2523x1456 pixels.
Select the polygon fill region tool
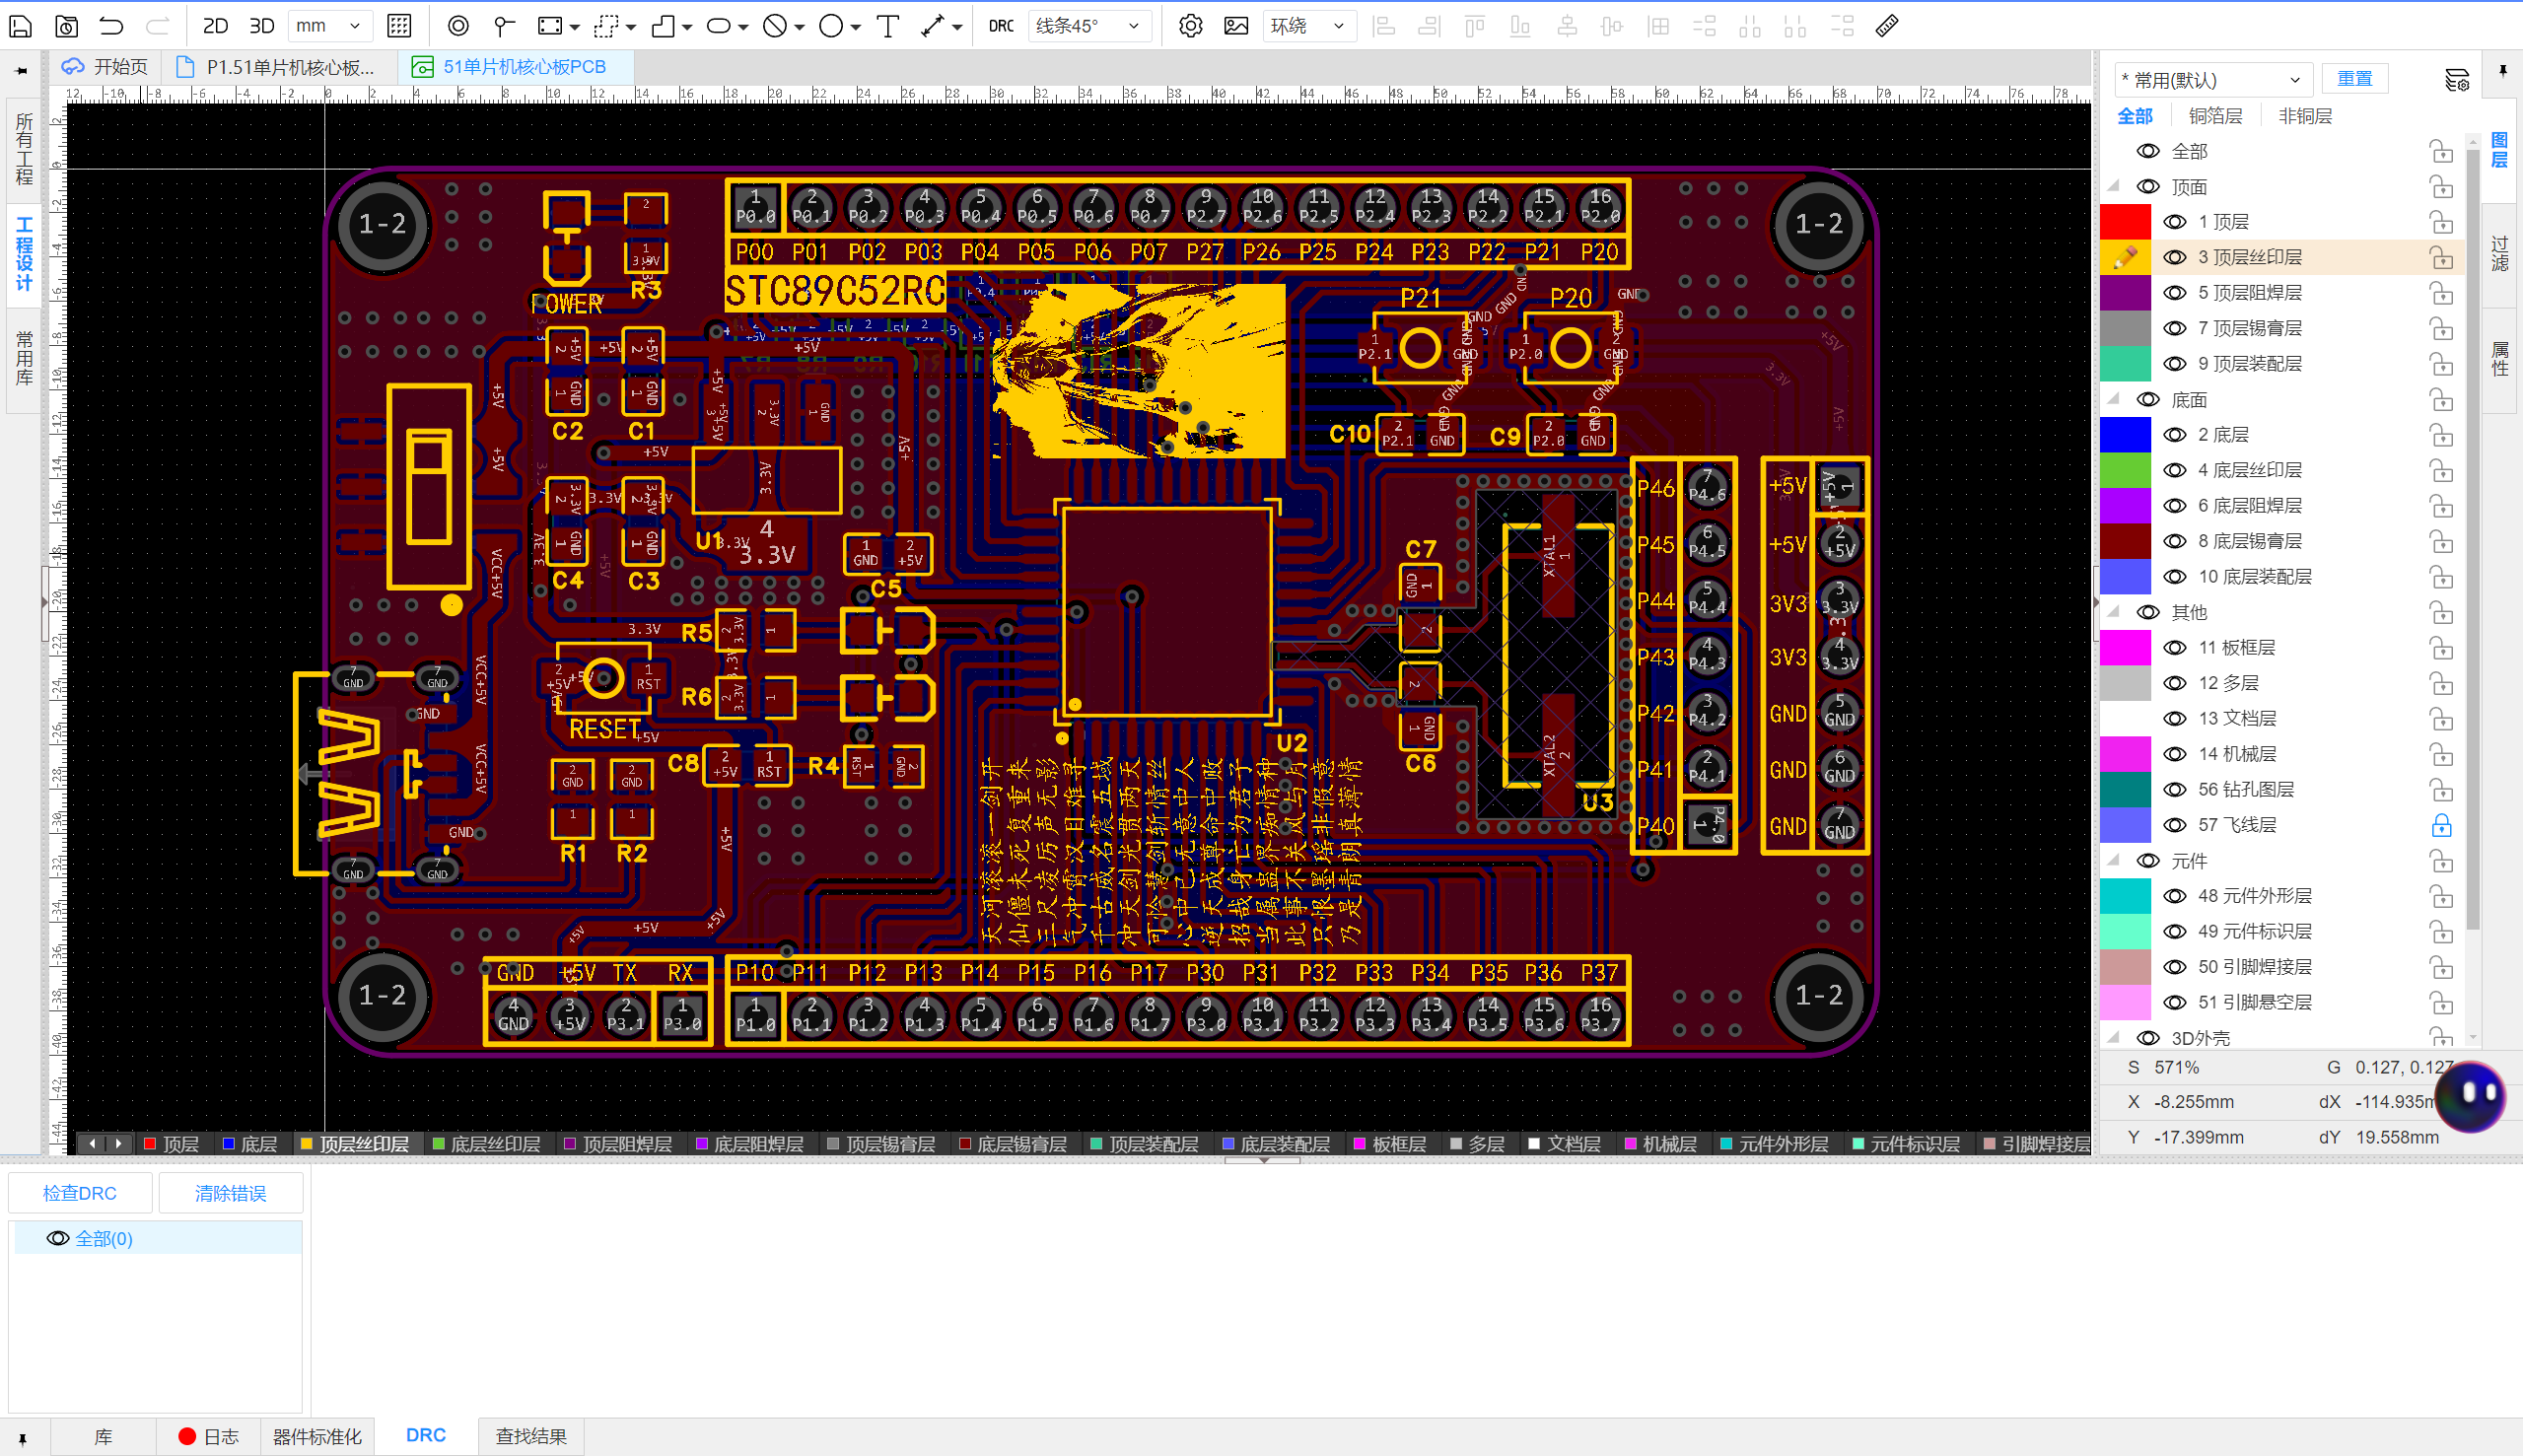click(663, 26)
